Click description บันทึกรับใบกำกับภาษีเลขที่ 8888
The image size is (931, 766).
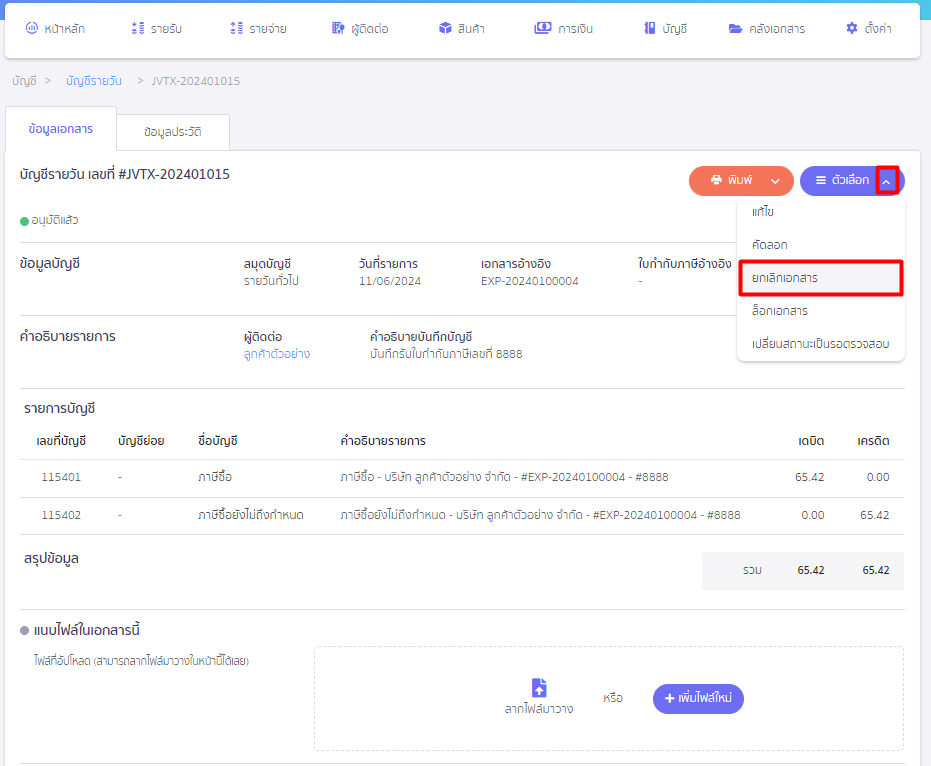pos(446,354)
